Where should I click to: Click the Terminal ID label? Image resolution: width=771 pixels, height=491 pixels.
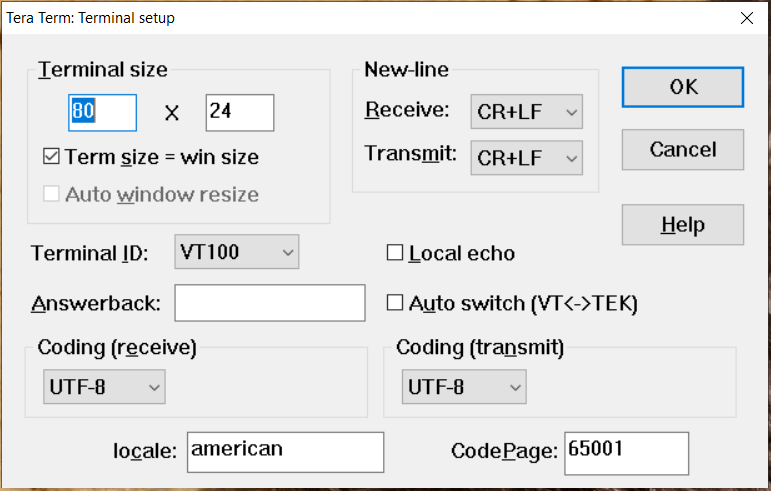(89, 254)
